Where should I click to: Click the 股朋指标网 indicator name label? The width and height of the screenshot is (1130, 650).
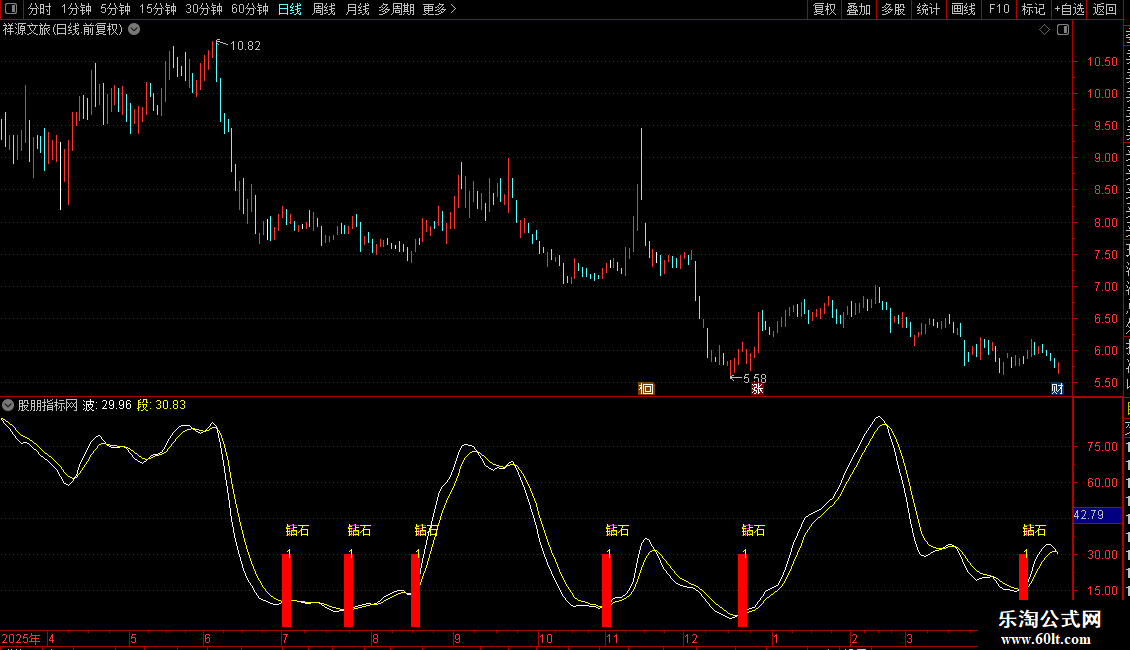tap(48, 406)
